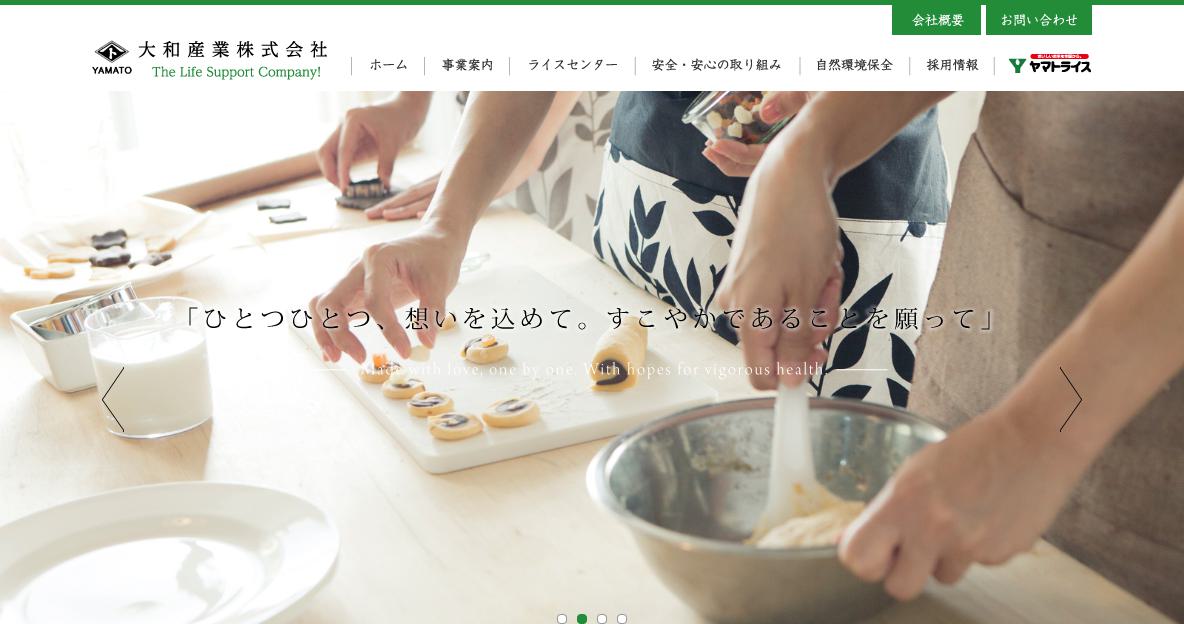
Task: Advance carousel with right arrow
Action: (1071, 400)
